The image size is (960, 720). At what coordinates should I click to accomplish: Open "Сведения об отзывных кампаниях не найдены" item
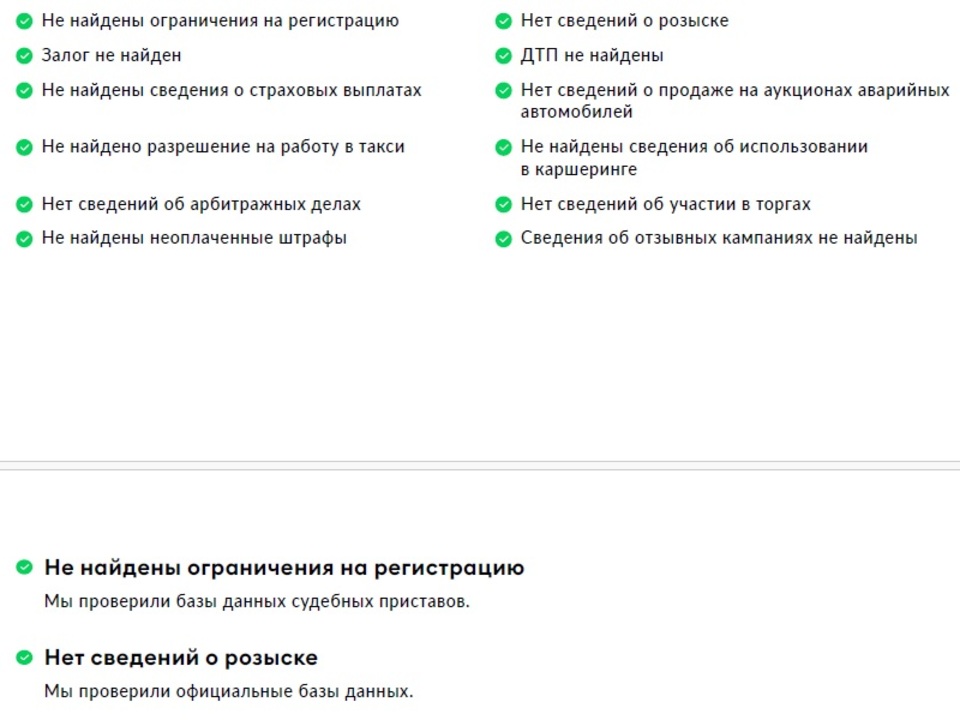[719, 238]
